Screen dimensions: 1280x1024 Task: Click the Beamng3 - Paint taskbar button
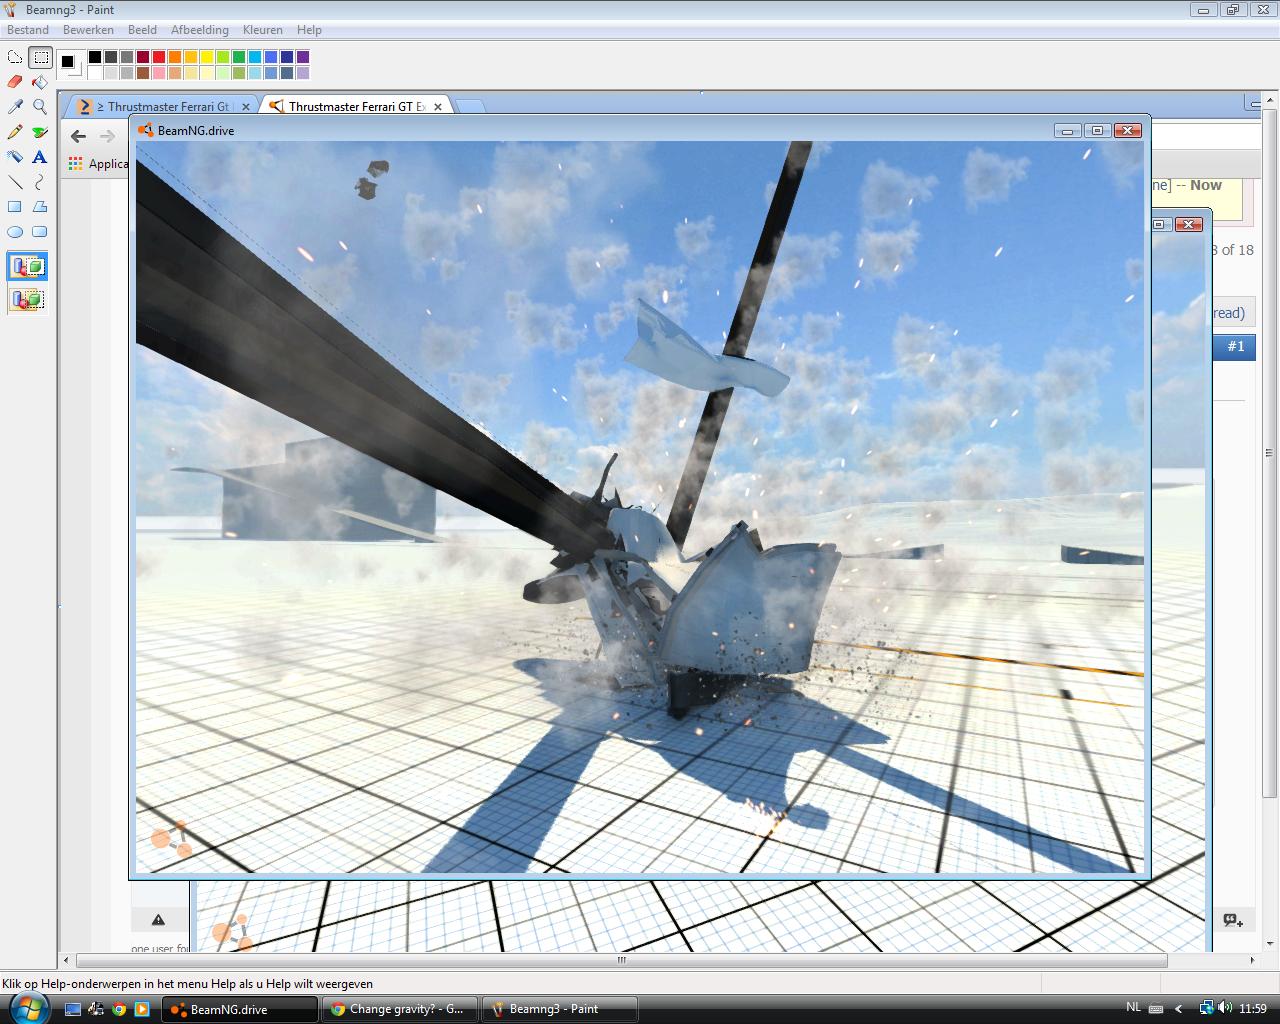560,1009
